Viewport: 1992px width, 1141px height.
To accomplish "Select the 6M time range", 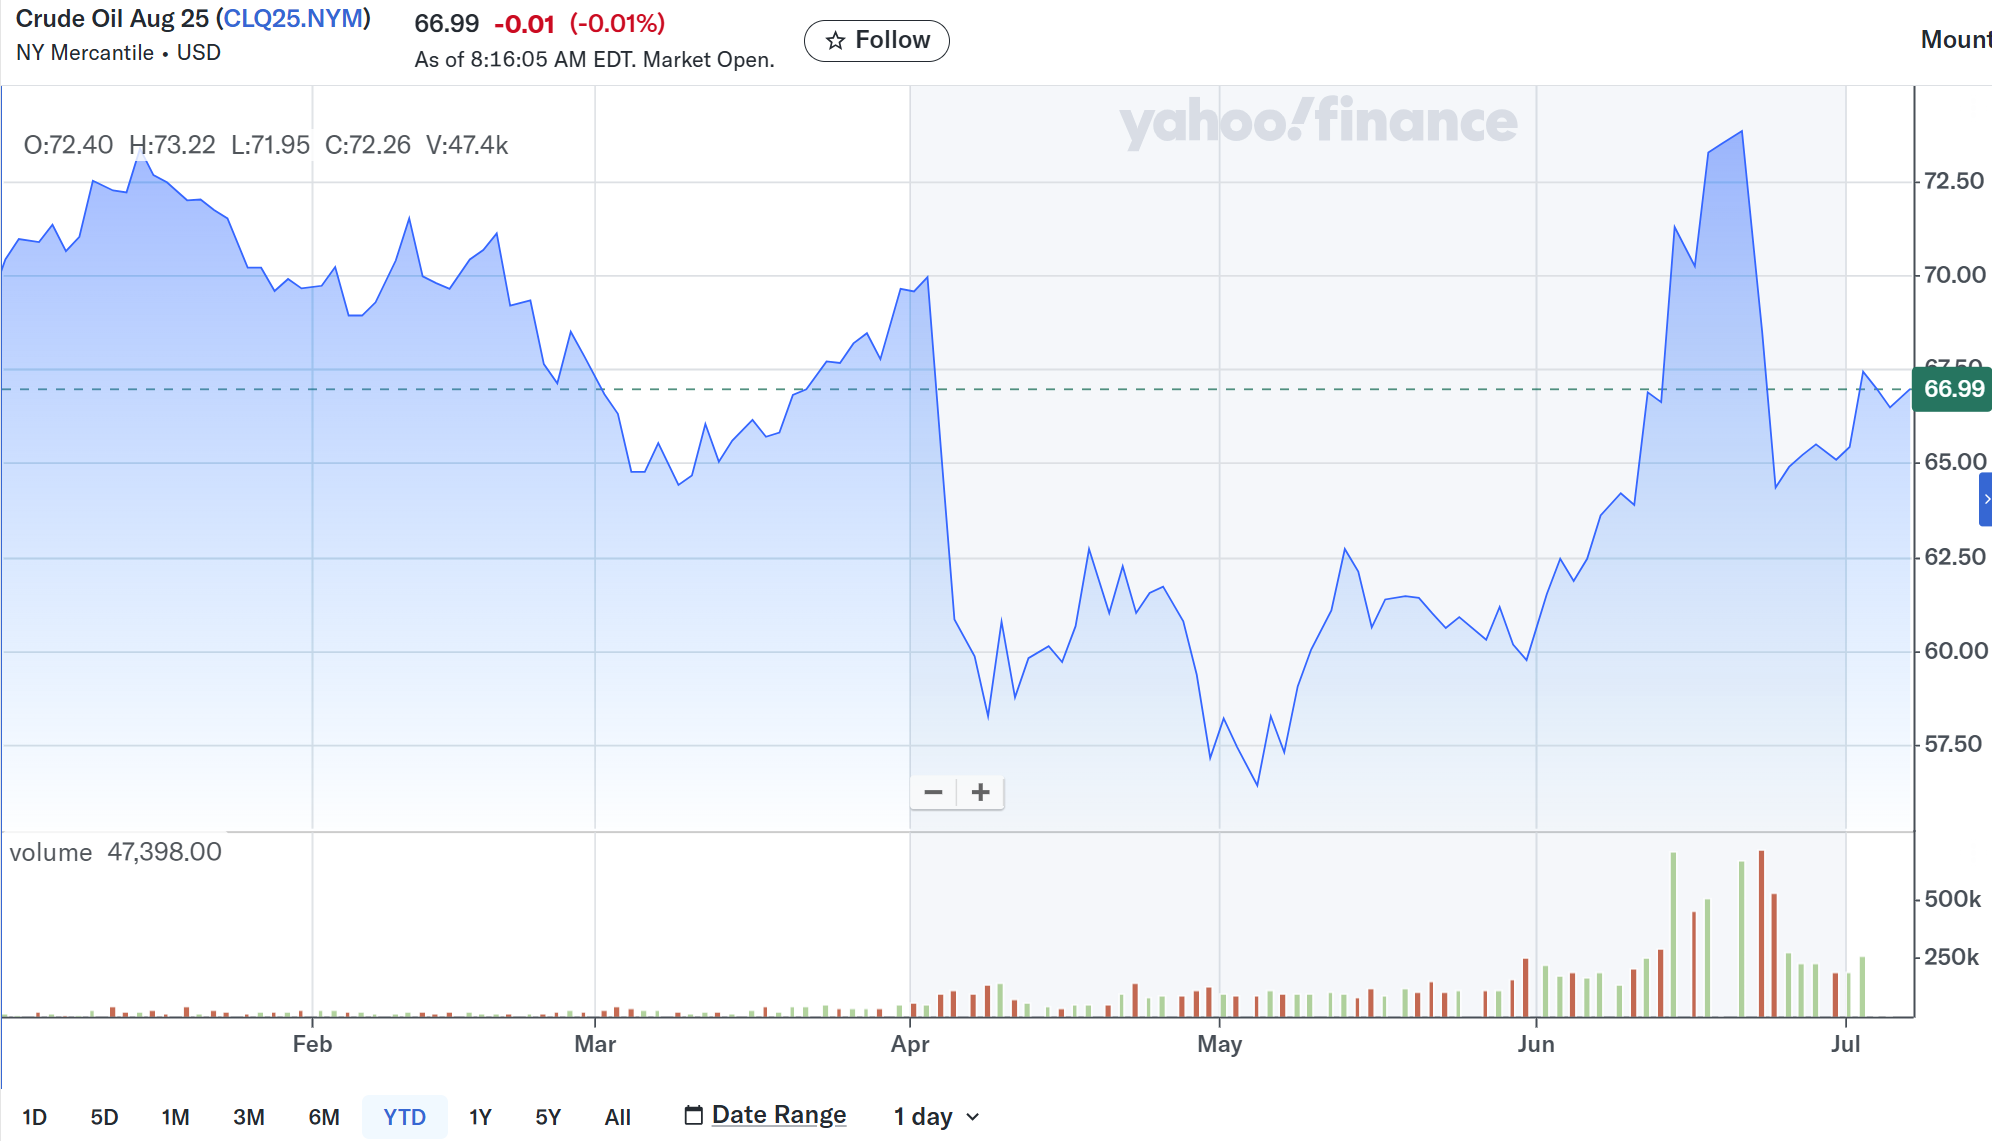I will click(324, 1117).
